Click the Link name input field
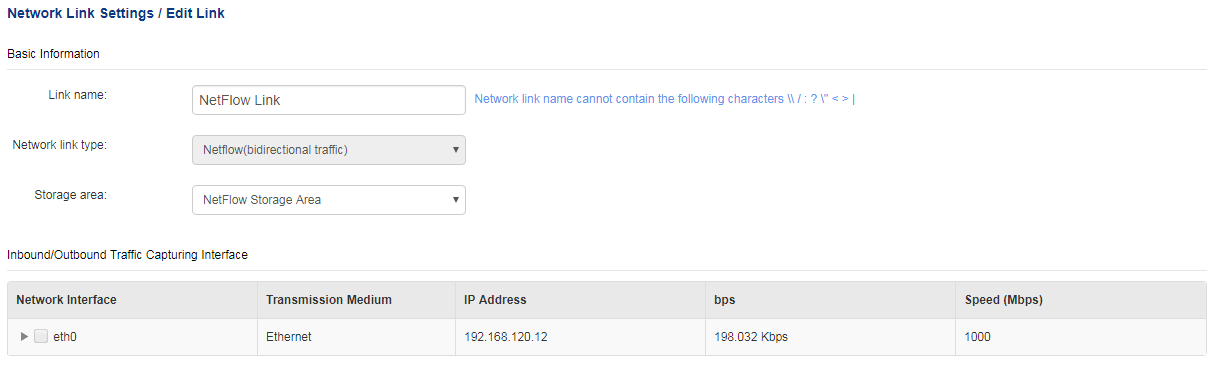 (x=328, y=100)
